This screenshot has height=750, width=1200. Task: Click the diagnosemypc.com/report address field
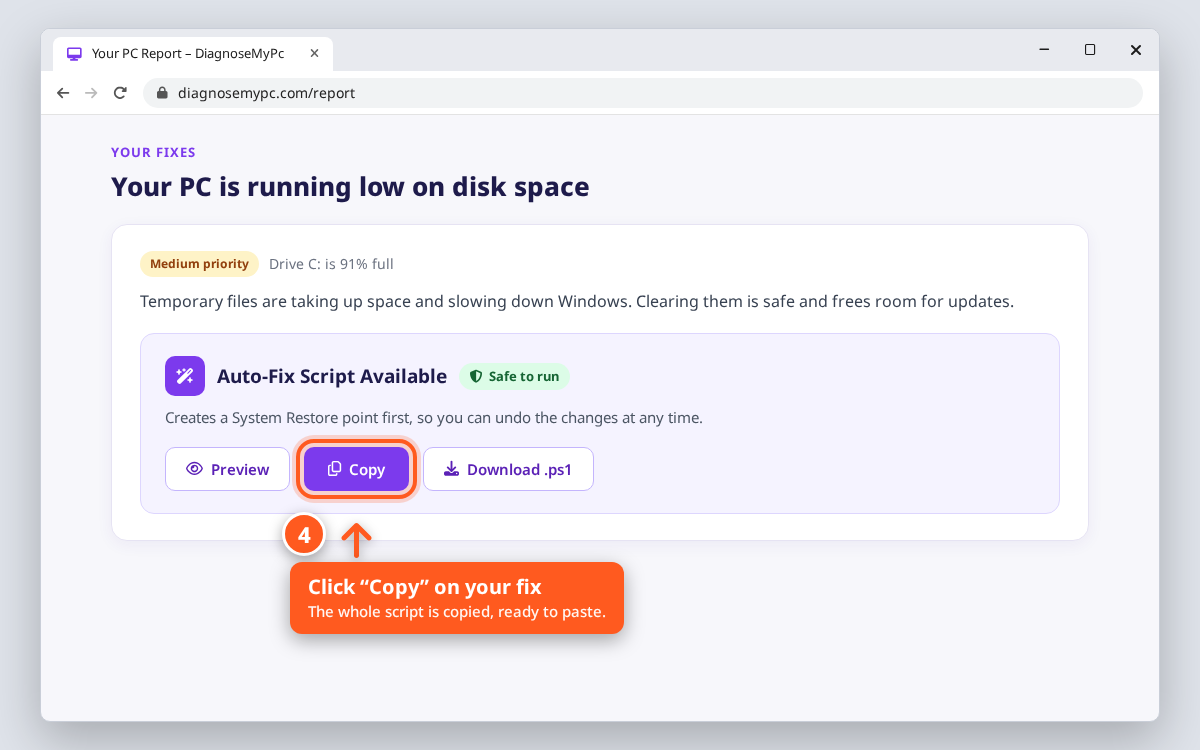[643, 93]
